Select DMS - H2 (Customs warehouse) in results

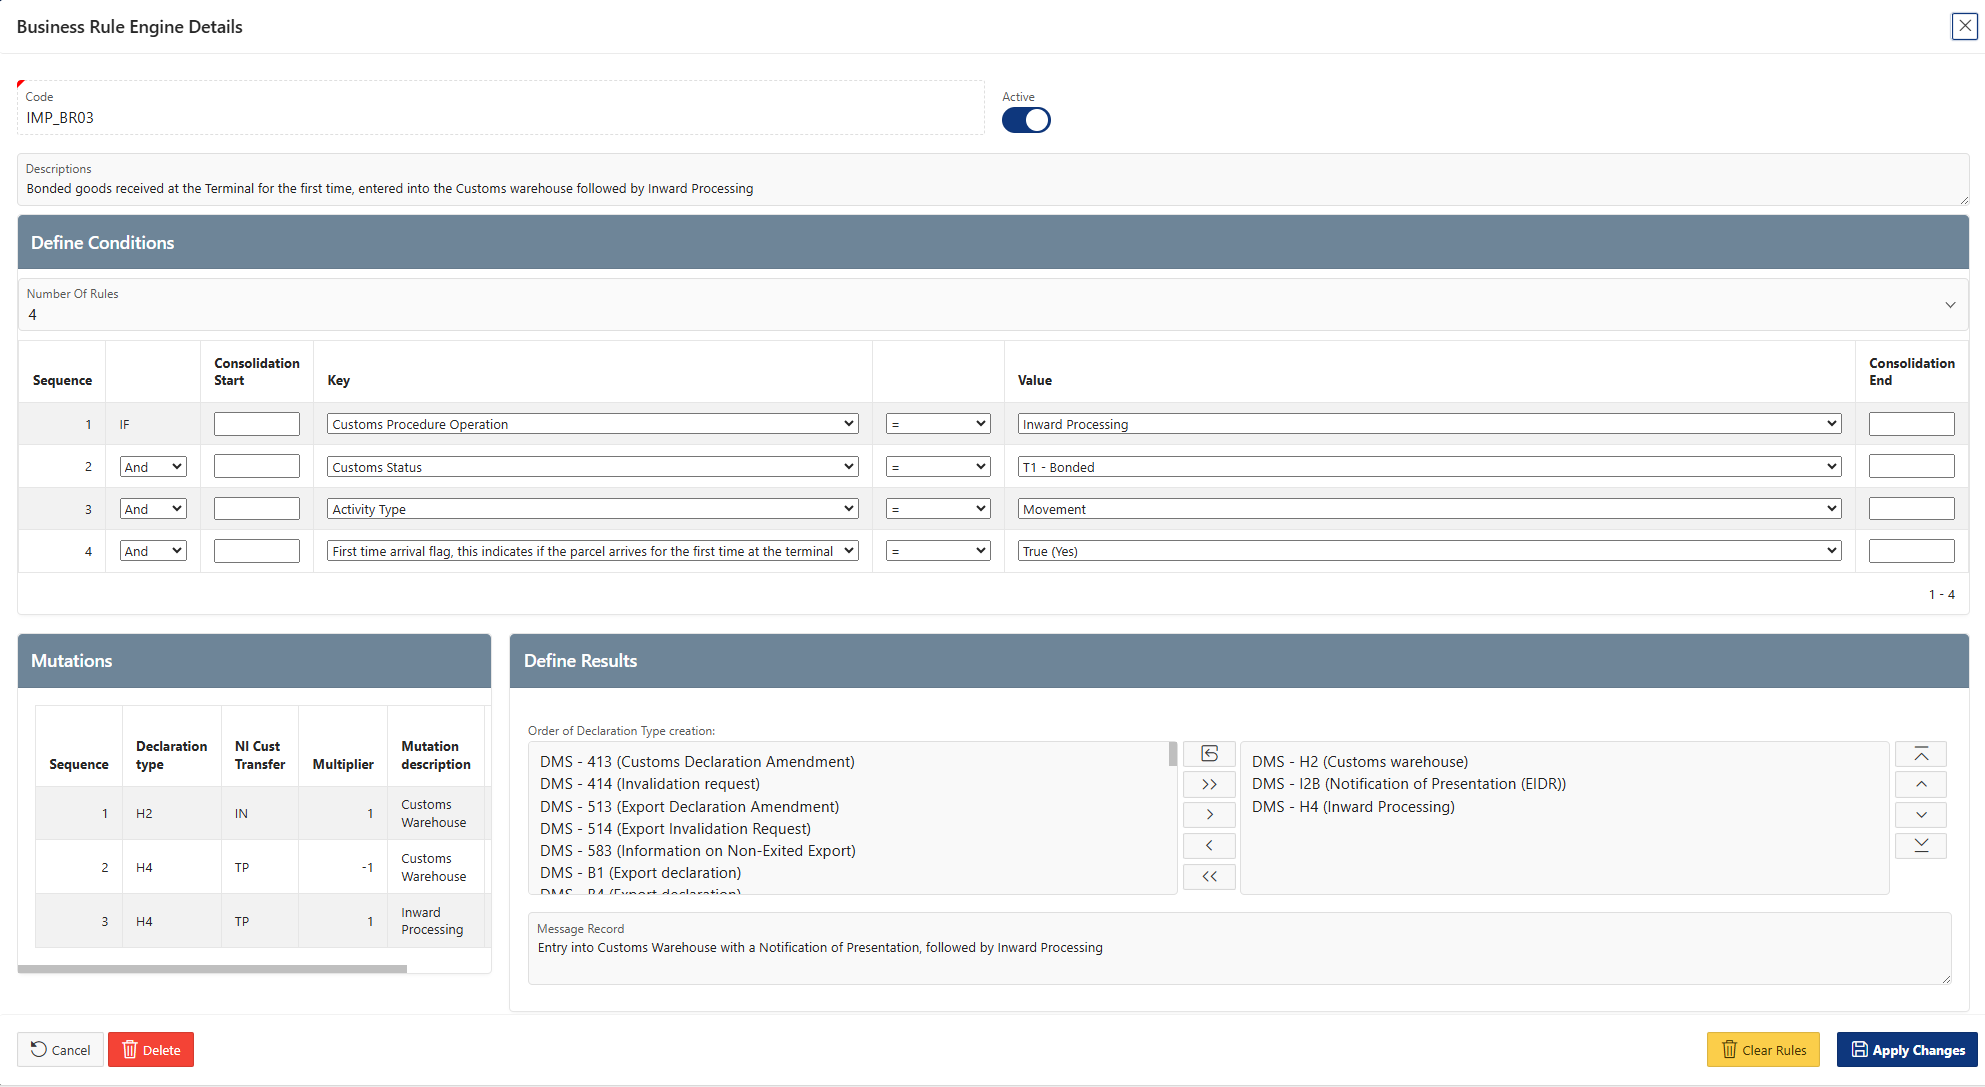(x=1360, y=762)
